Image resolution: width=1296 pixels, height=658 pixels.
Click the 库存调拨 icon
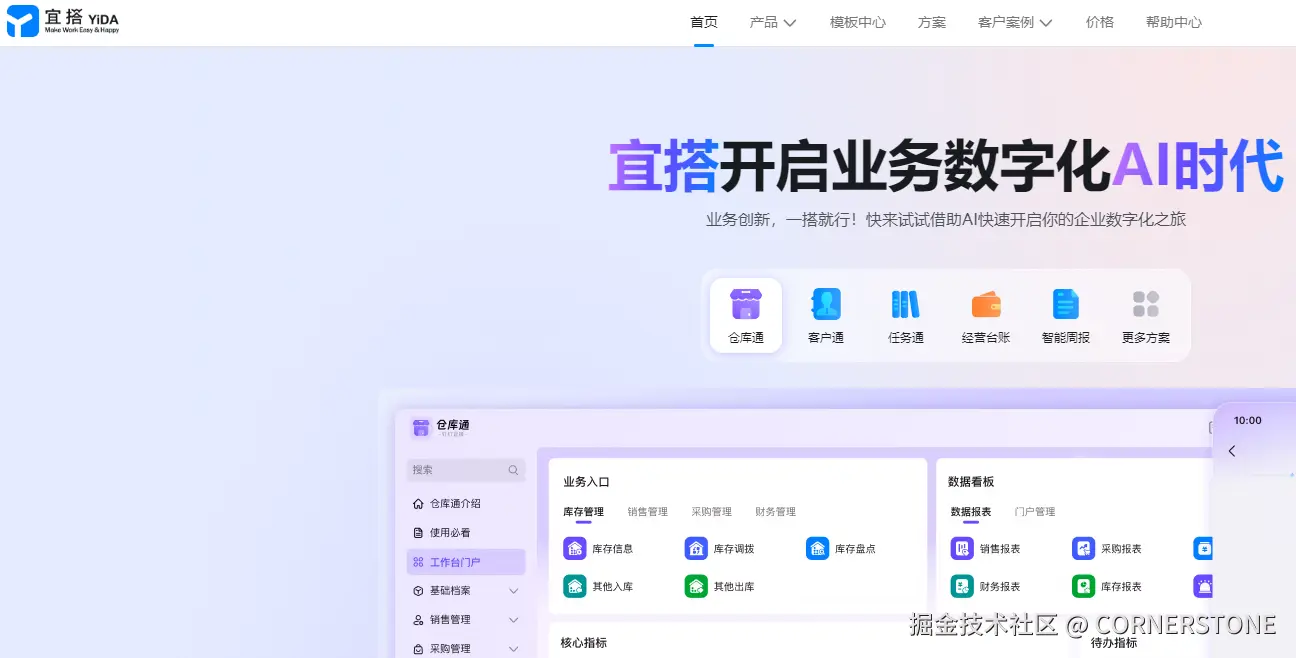tap(696, 548)
